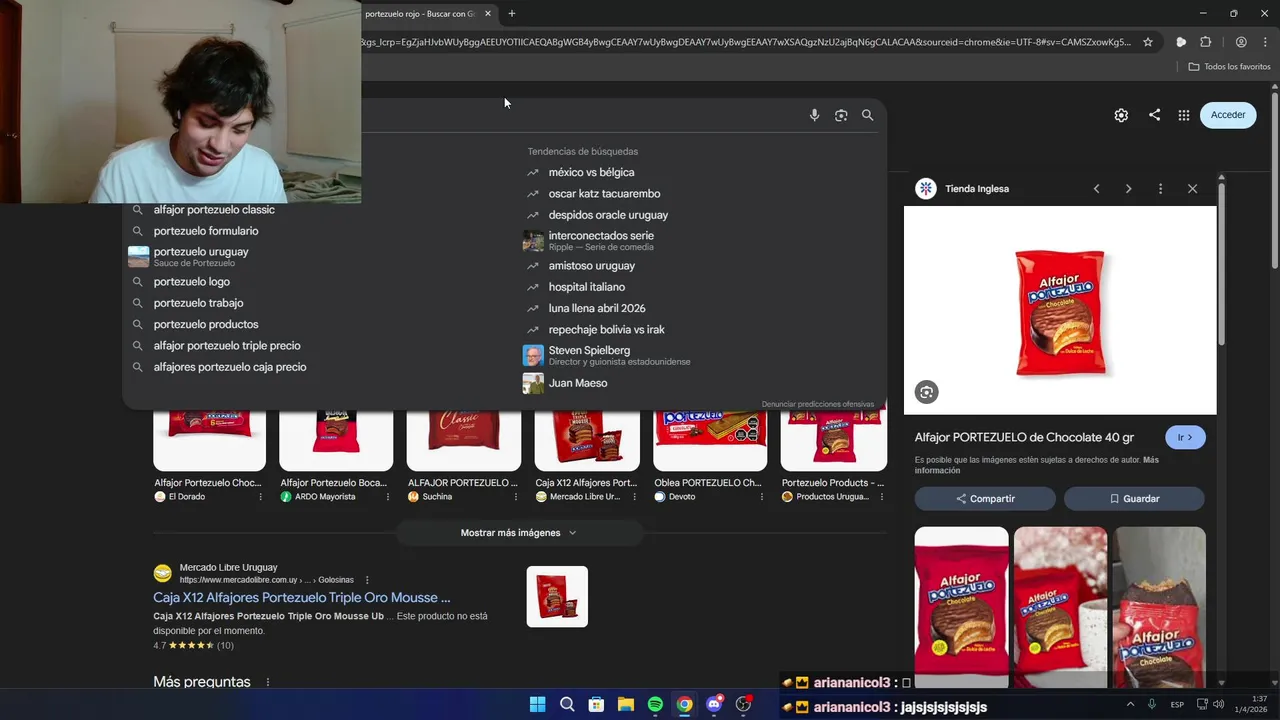
Task: Open File Explorer from taskbar
Action: 625,704
